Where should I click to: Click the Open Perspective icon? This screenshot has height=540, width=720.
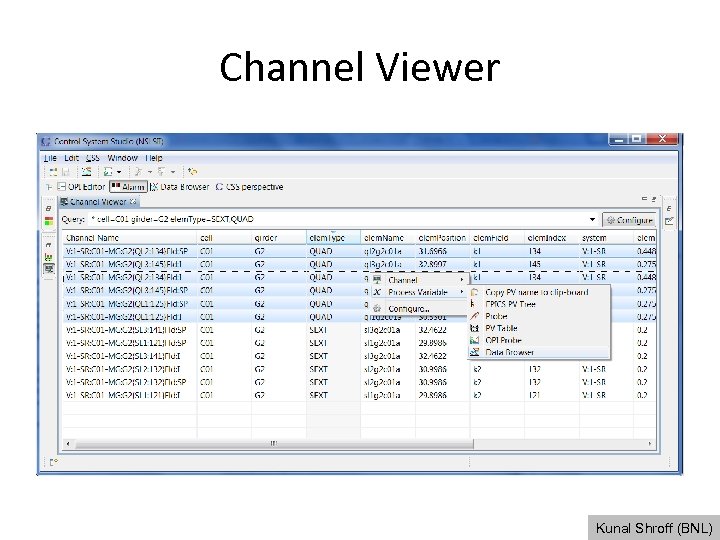point(49,187)
